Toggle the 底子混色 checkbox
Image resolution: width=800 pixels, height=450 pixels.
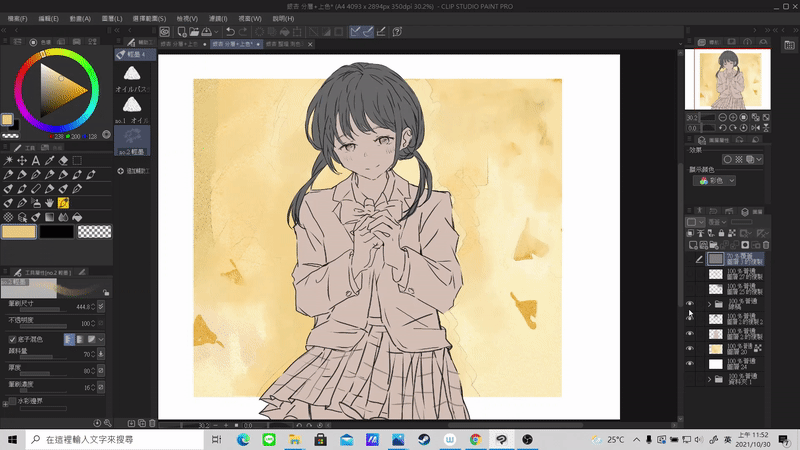[12, 339]
